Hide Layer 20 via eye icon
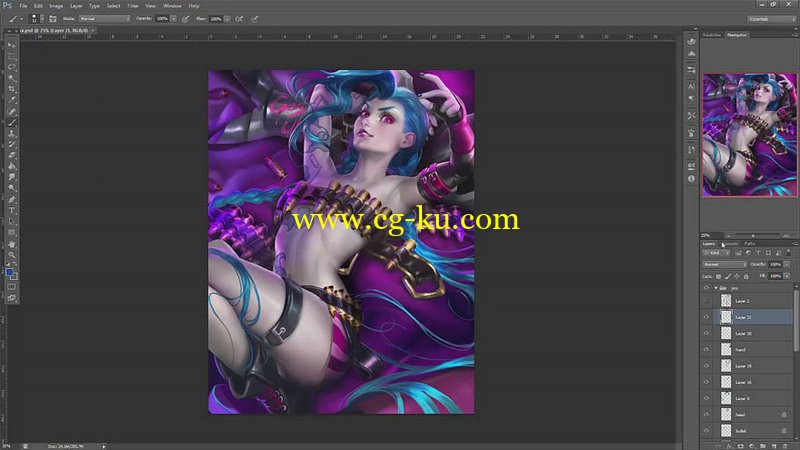The width and height of the screenshot is (800, 450). [707, 334]
